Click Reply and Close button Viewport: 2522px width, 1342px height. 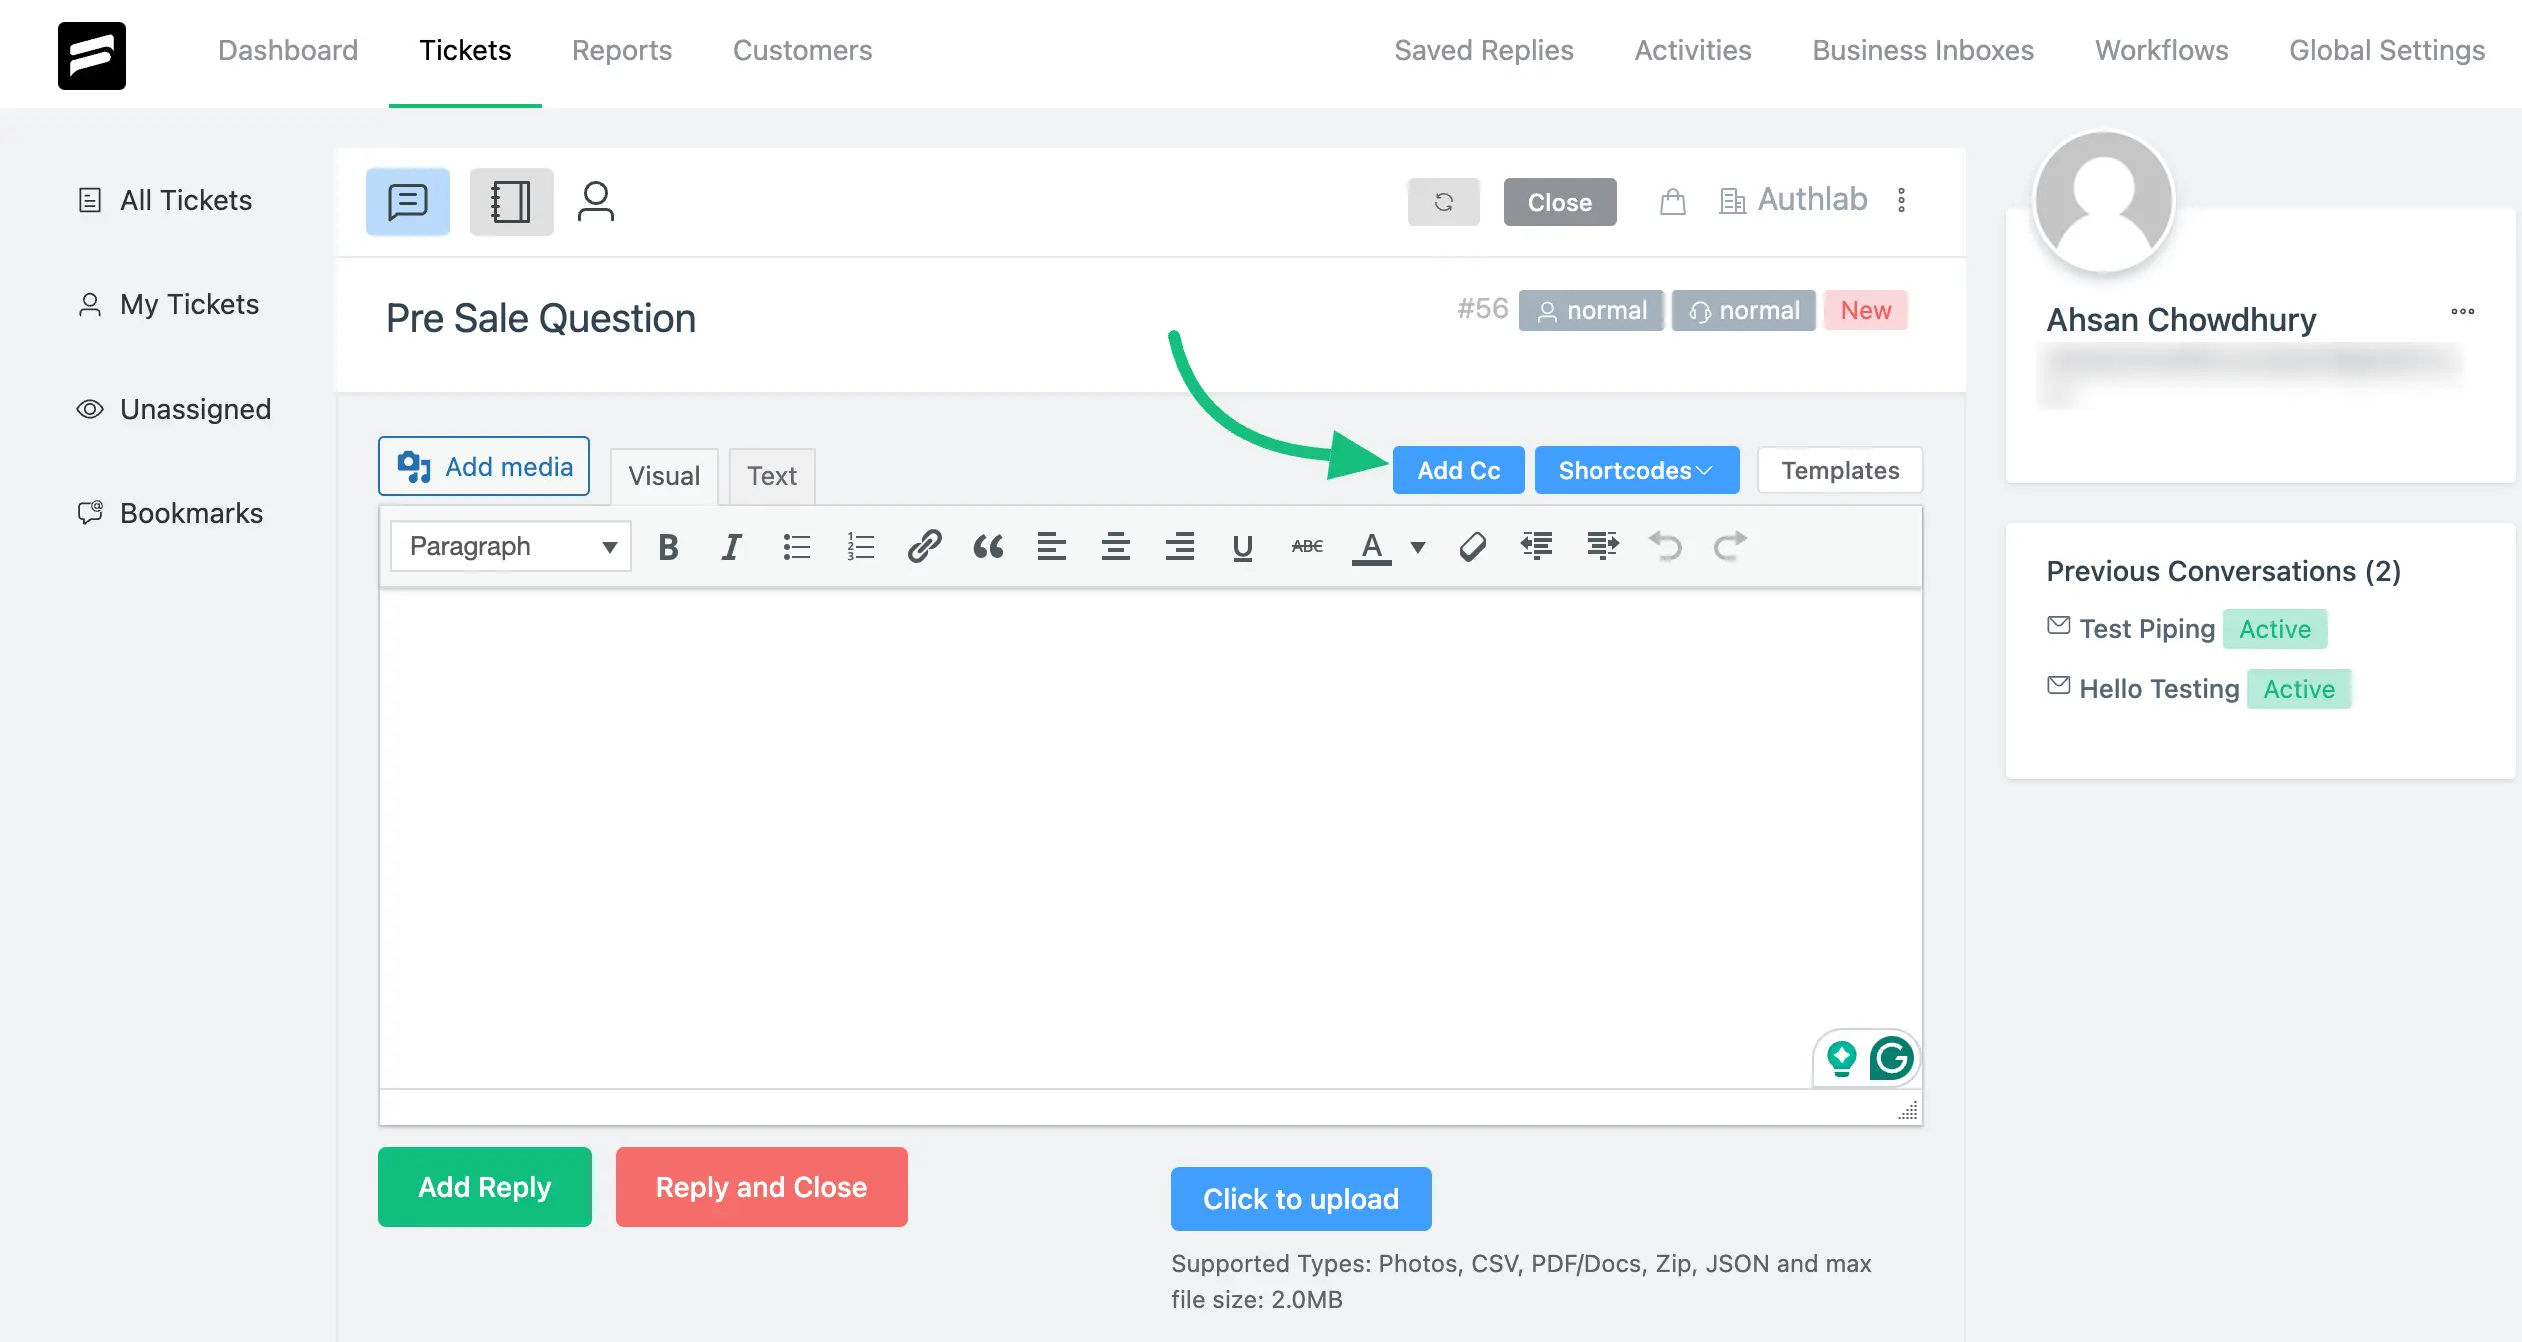click(762, 1187)
